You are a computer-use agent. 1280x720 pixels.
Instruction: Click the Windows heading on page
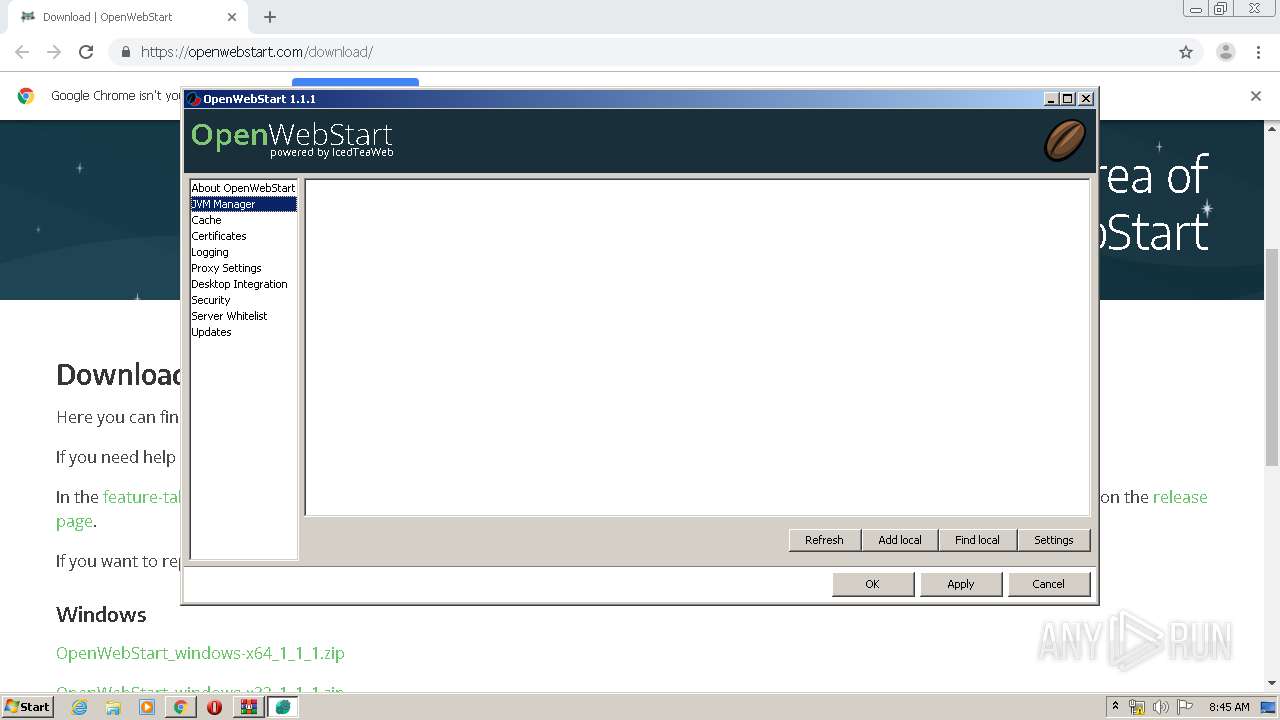click(101, 615)
